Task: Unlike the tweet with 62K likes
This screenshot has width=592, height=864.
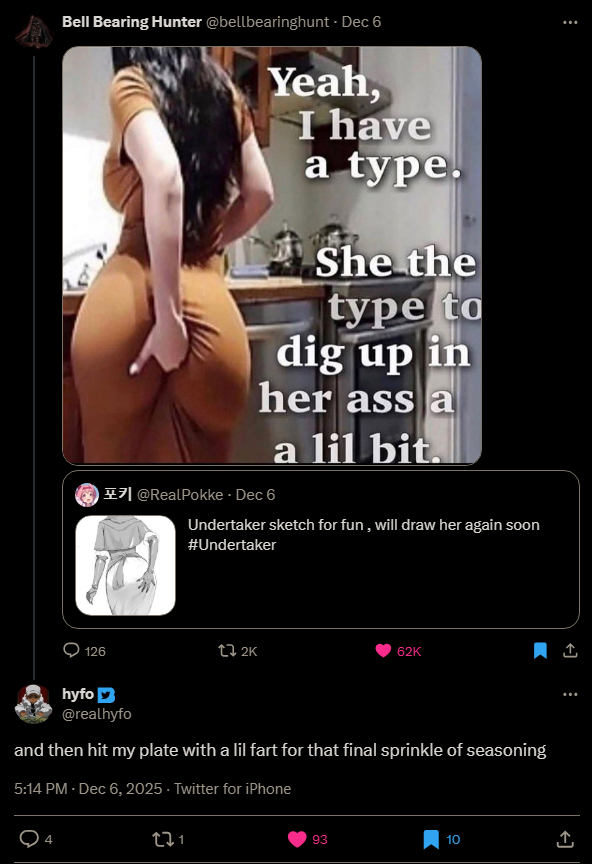Action: (x=383, y=651)
